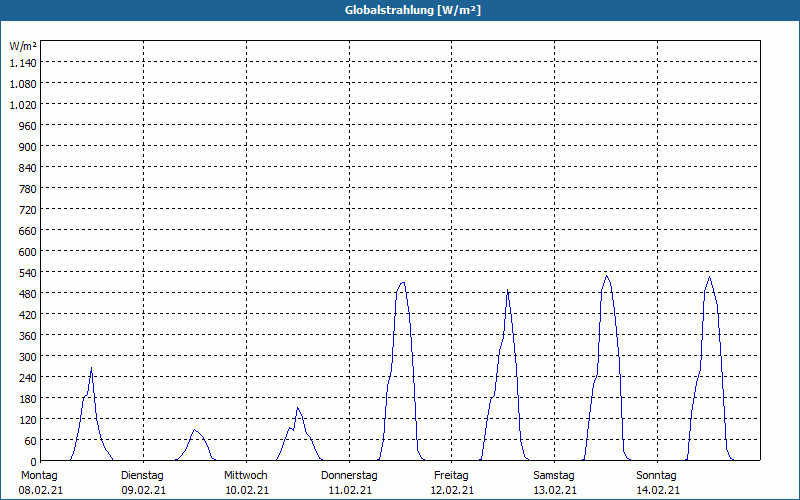Viewport: 800px width, 500px height.
Task: Click the 0 y-axis label
Action: pos(34,462)
